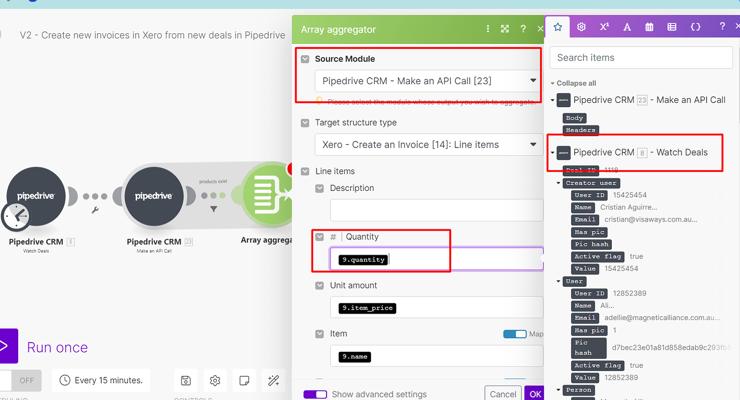Viewport: 740px width, 400px height.
Task: Collapse the User node
Action: point(558,281)
